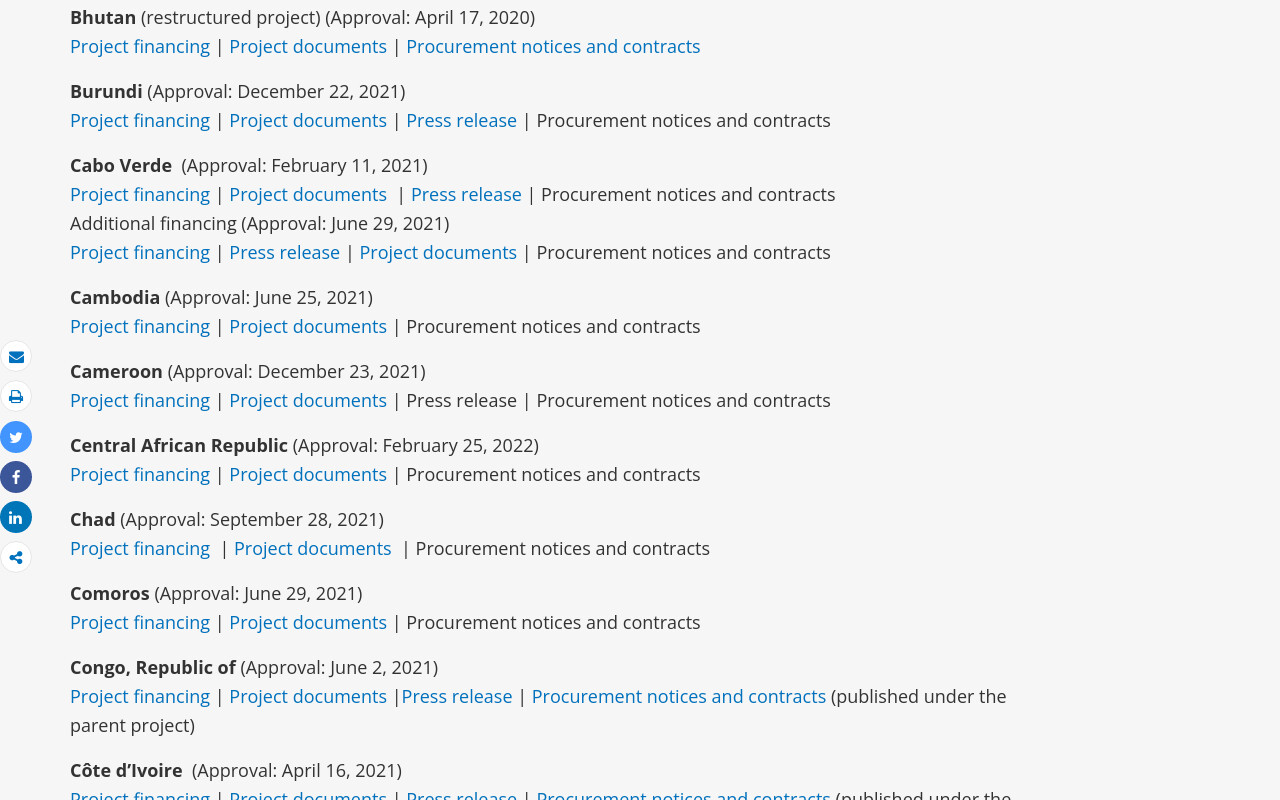Share on LinkedIn icon
The width and height of the screenshot is (1280, 800).
click(x=16, y=517)
